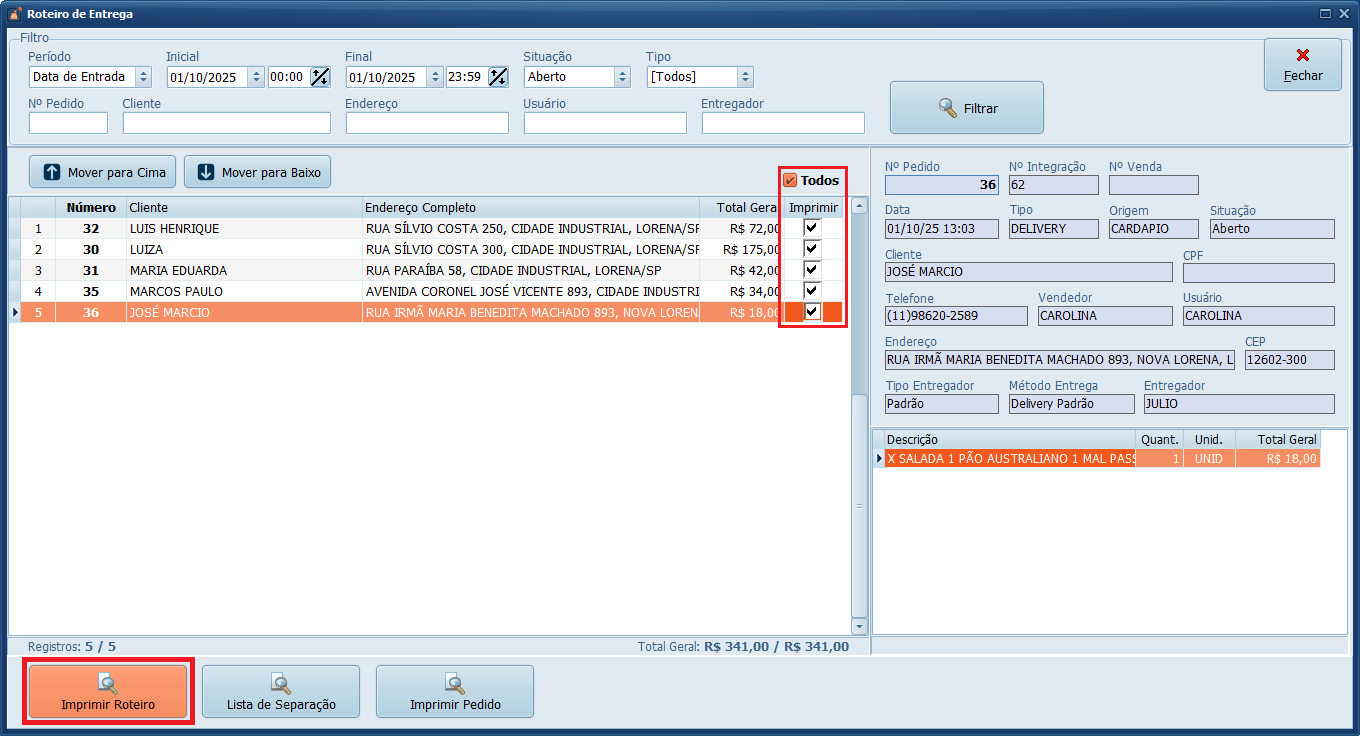Uncheck Imprimir for LUIS HENRIQUE
The image size is (1360, 736).
[x=812, y=228]
